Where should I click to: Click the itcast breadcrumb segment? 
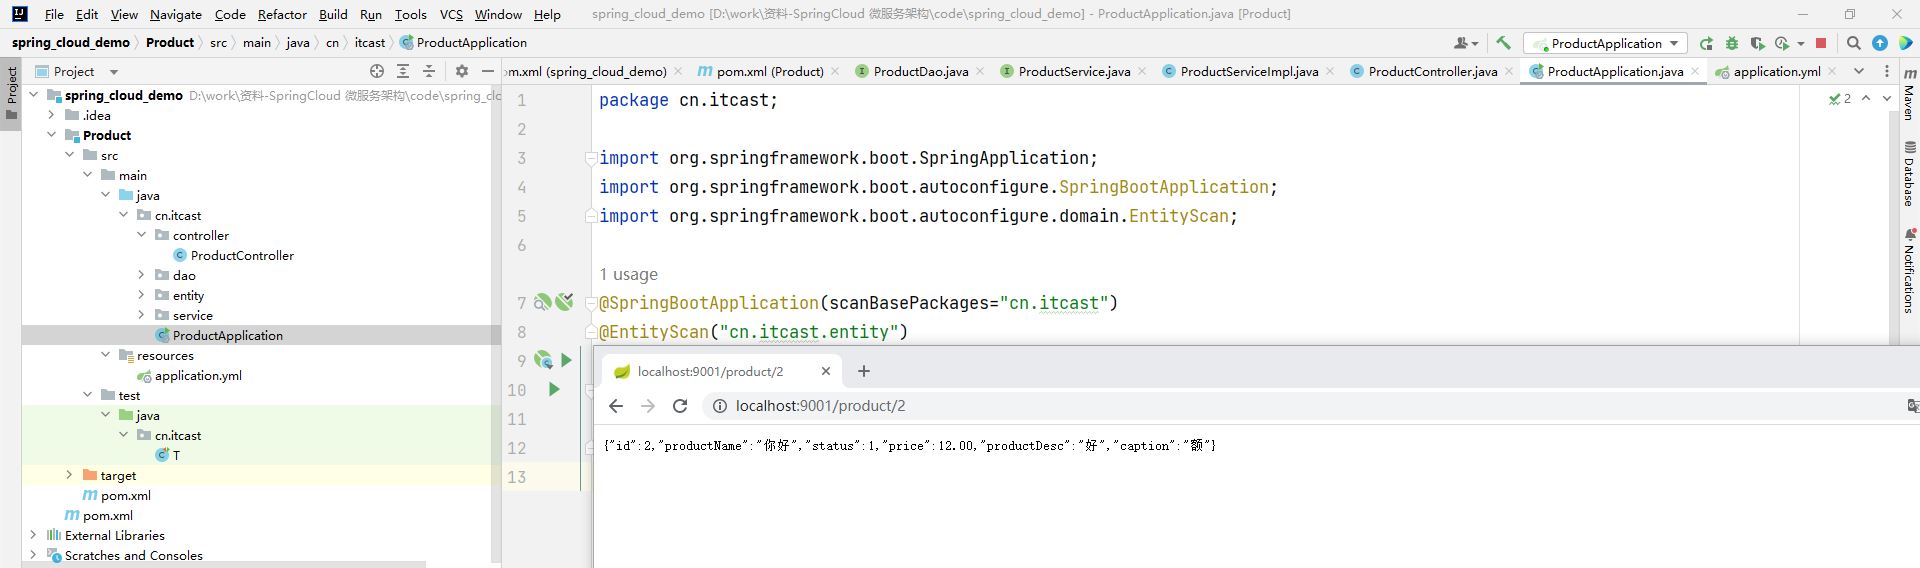369,42
